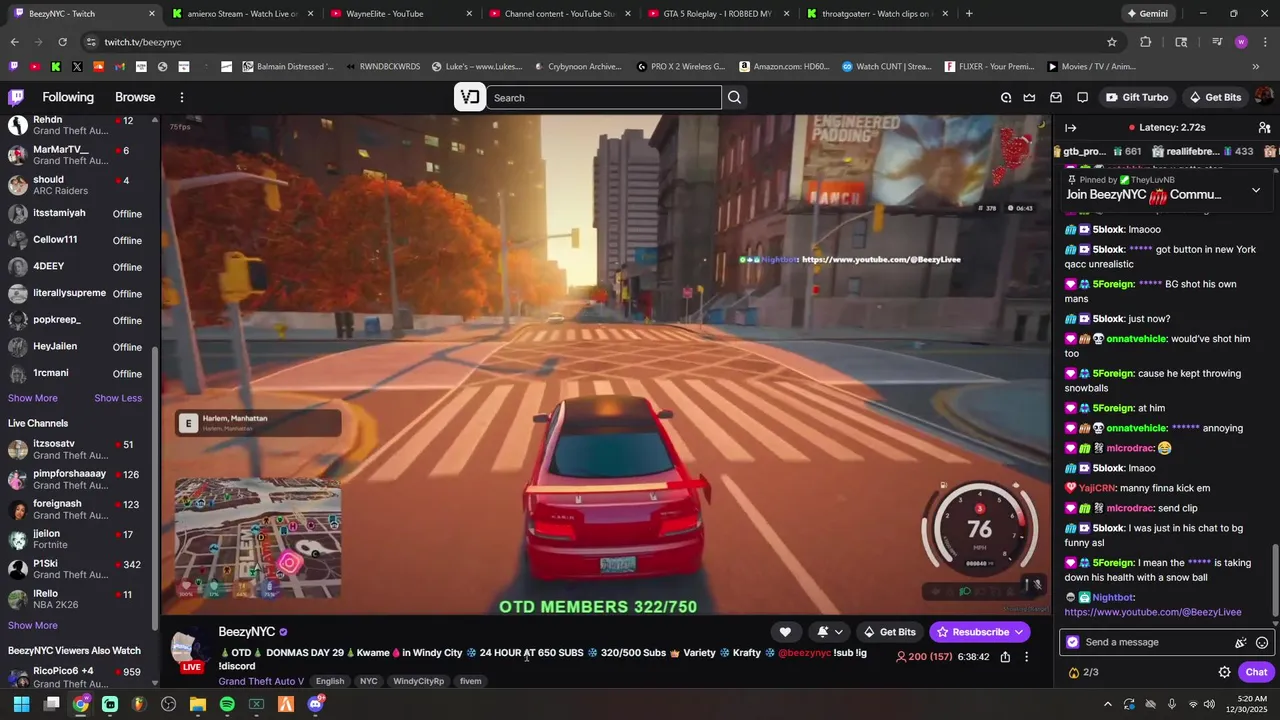Open the Chrome extensions puzzle icon

click(x=1146, y=42)
